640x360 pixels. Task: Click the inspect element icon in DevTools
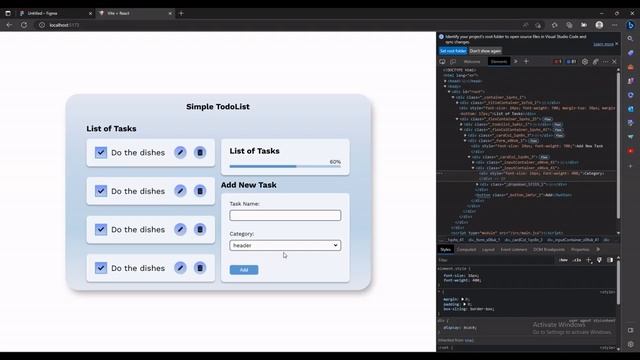[x=442, y=62]
